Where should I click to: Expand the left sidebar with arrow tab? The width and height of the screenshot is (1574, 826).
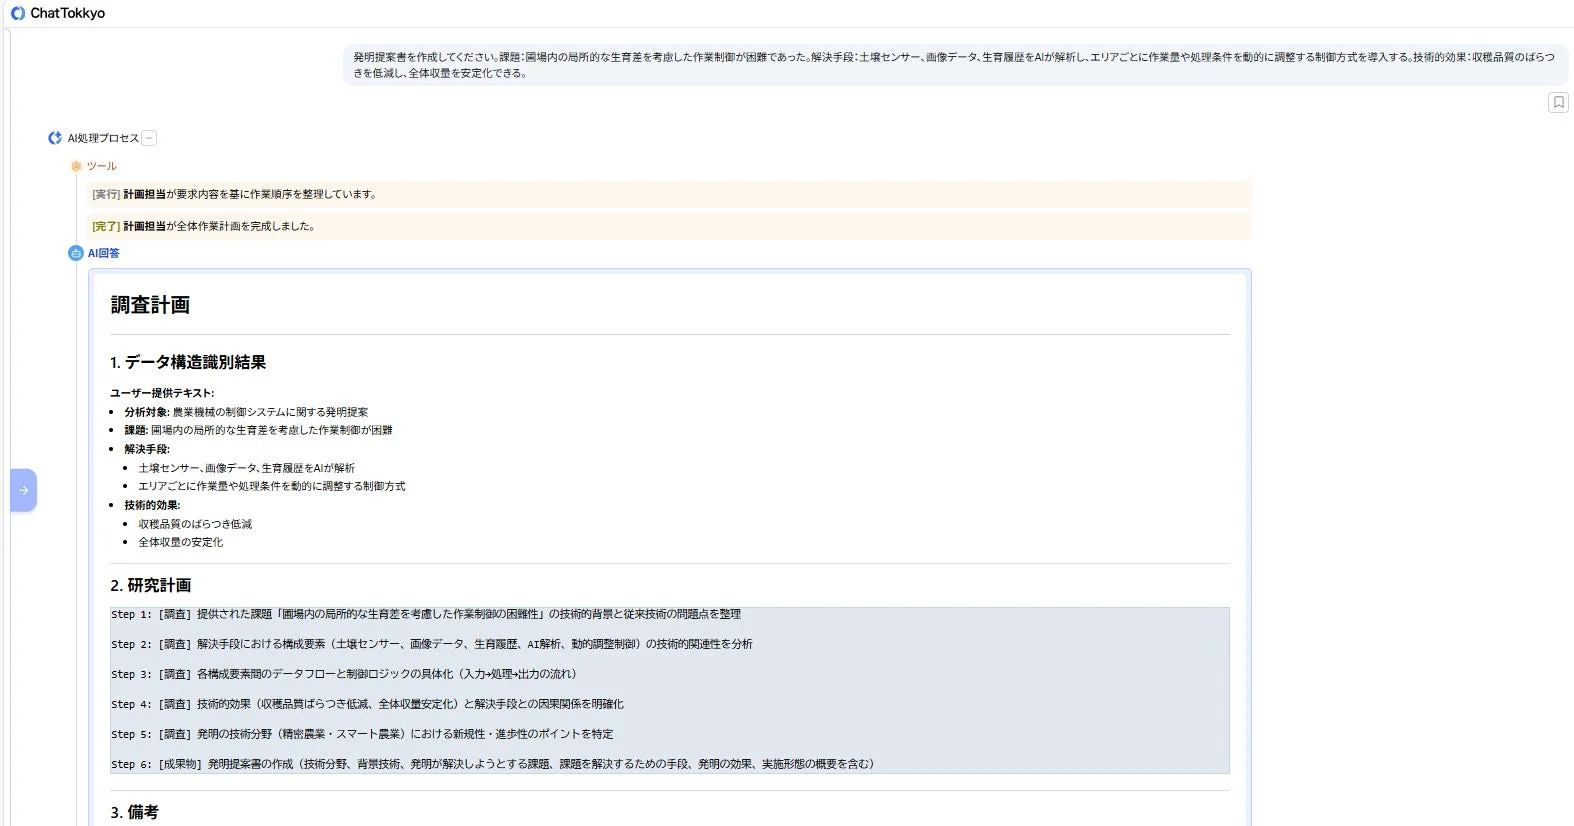(23, 490)
